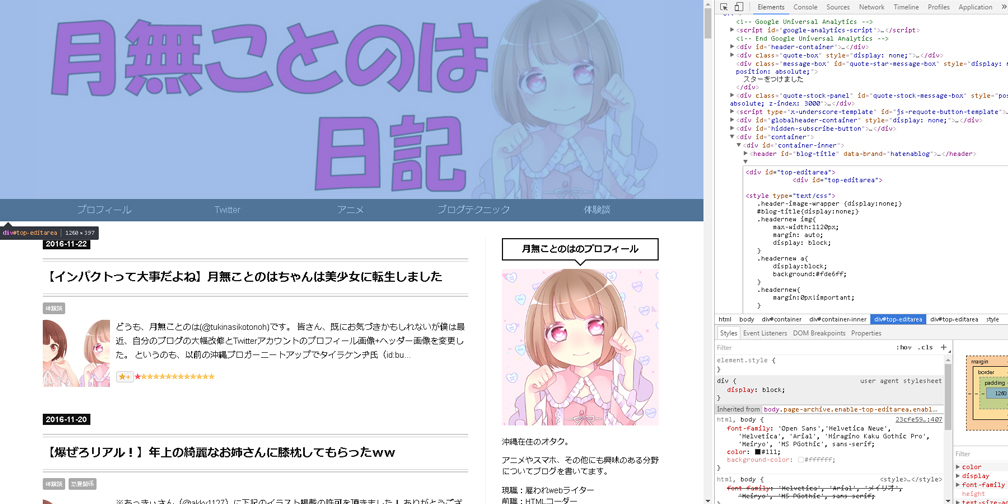Open the Event Listeners sidebar tab

764,333
